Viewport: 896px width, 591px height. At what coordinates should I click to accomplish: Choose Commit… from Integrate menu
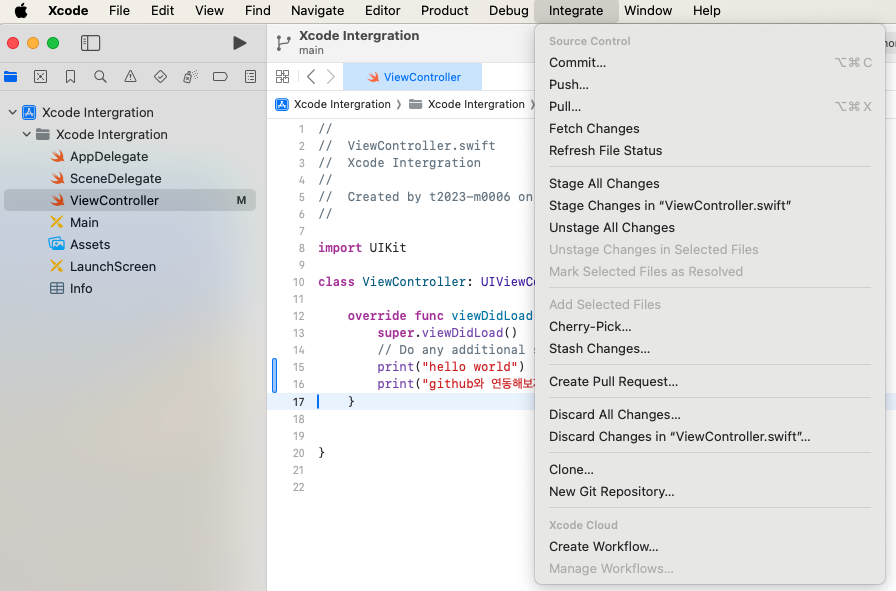coord(710,63)
